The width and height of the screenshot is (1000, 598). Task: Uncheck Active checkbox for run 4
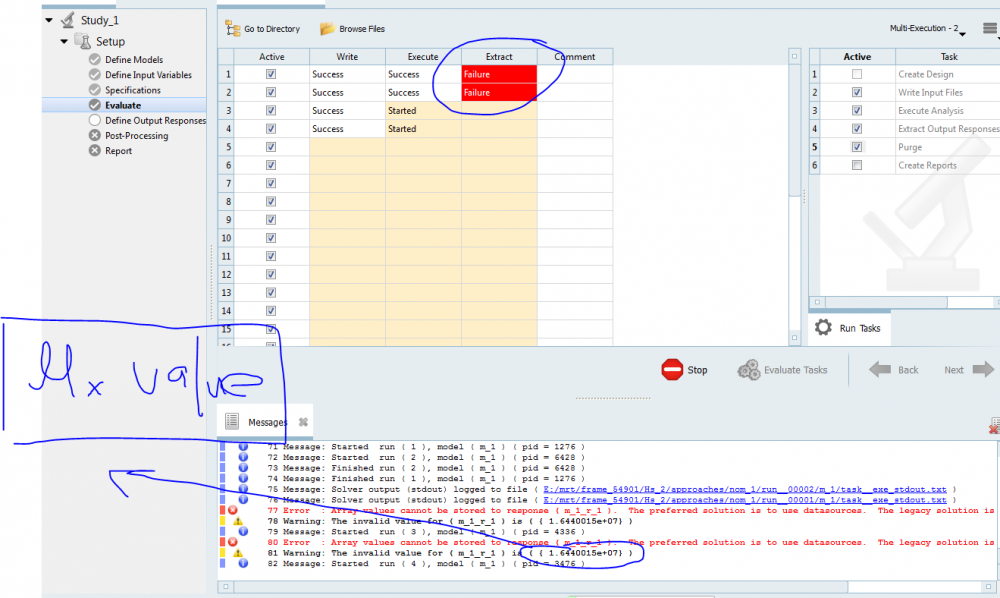pyautogui.click(x=271, y=129)
